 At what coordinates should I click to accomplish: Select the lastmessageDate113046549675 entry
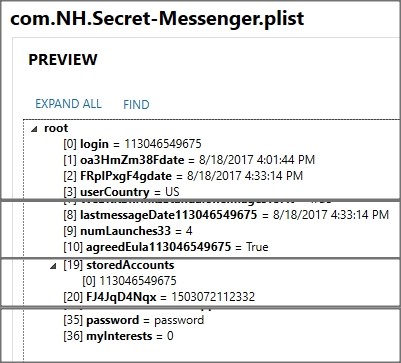click(x=226, y=215)
